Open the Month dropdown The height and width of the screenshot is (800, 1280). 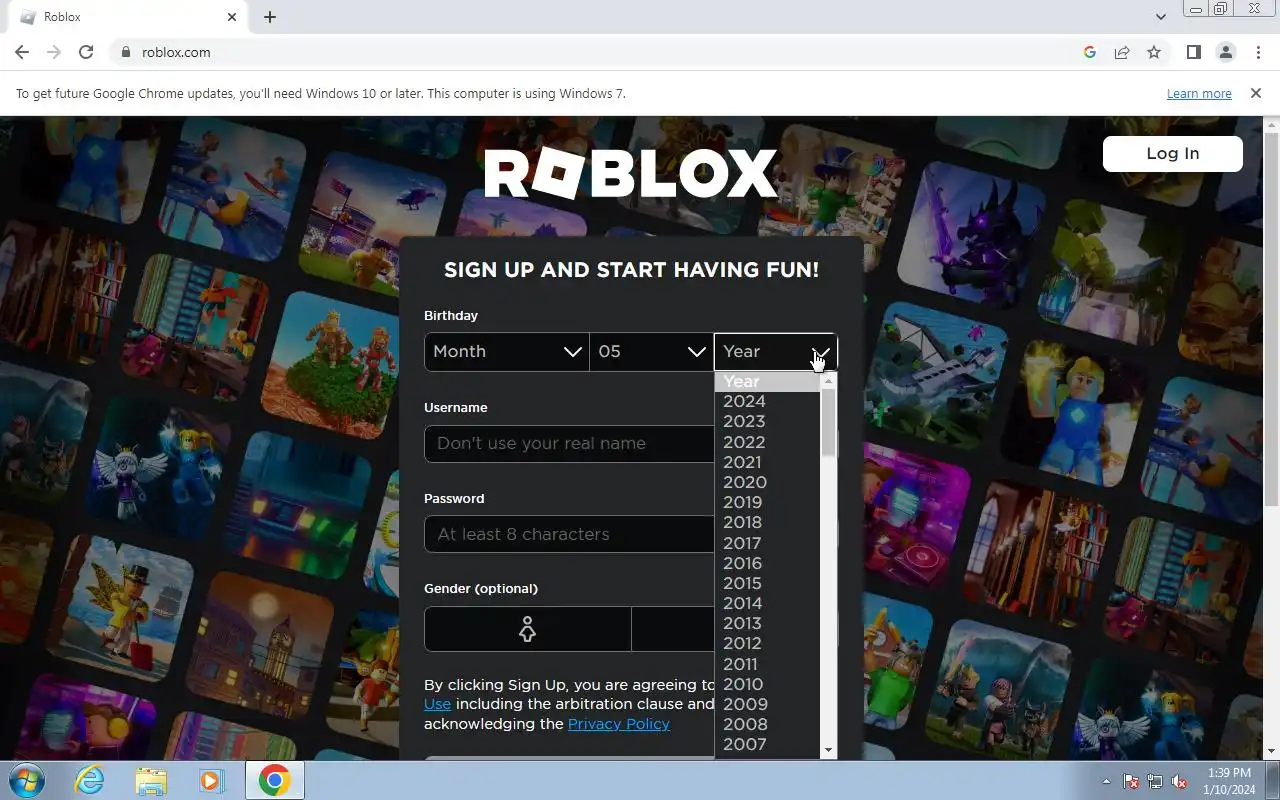click(507, 352)
